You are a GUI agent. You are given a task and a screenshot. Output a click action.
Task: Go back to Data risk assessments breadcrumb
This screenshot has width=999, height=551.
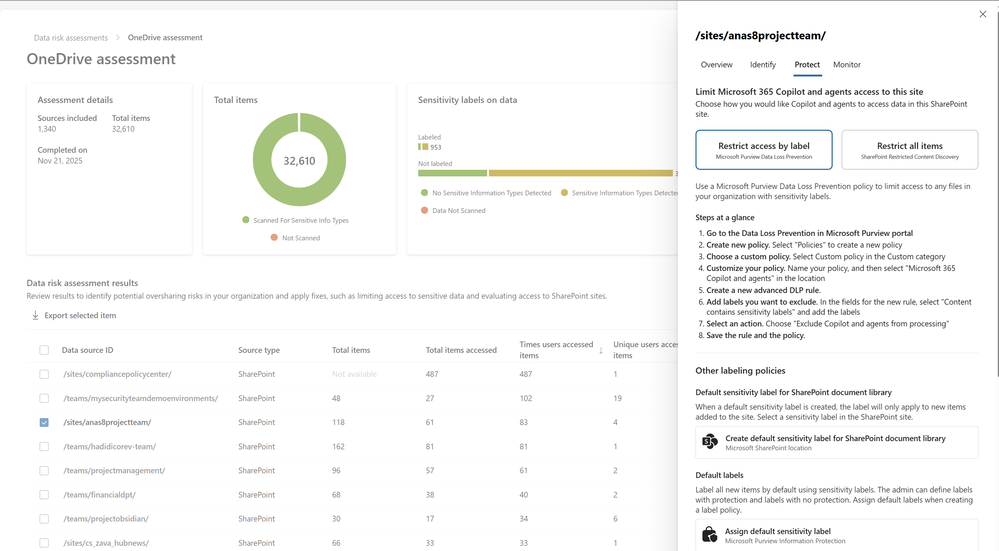[x=71, y=38]
